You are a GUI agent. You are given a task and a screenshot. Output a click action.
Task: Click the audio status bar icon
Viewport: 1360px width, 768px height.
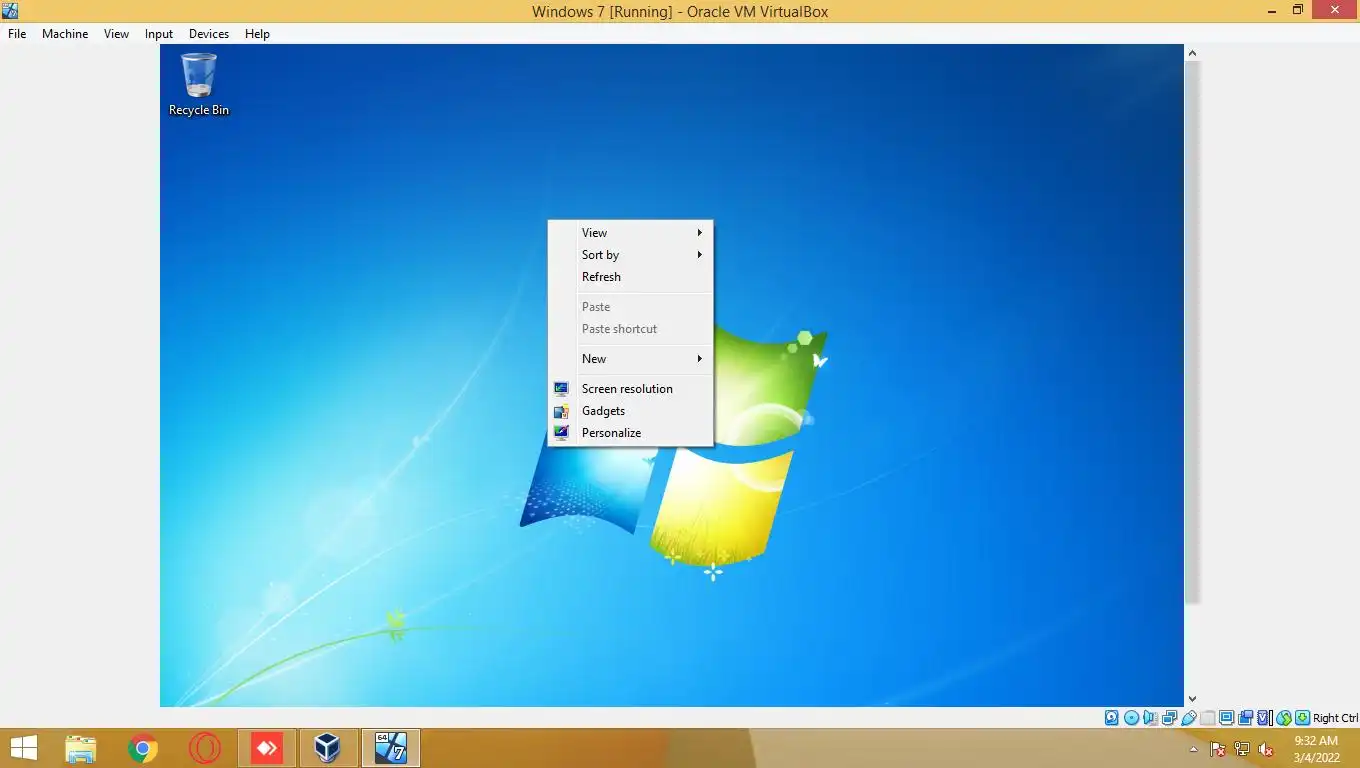pyautogui.click(x=1150, y=718)
